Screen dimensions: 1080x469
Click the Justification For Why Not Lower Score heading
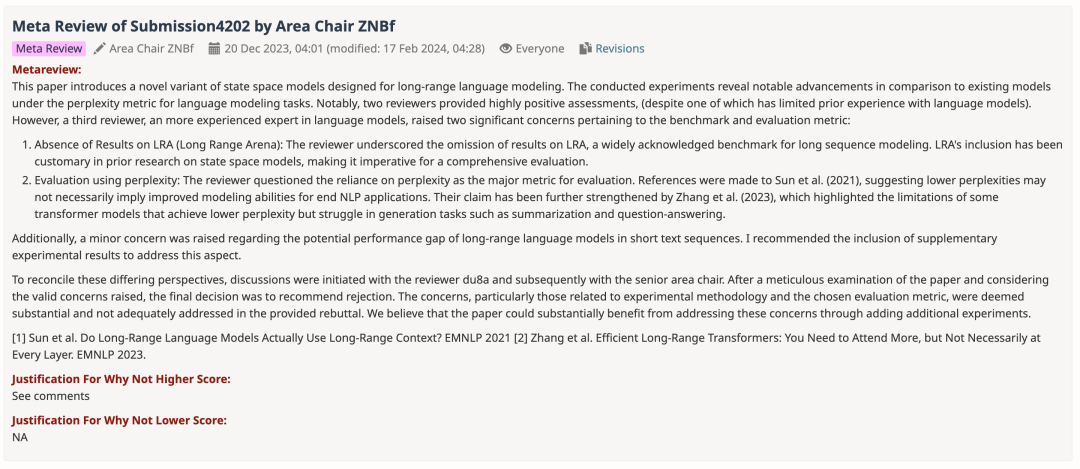(119, 420)
